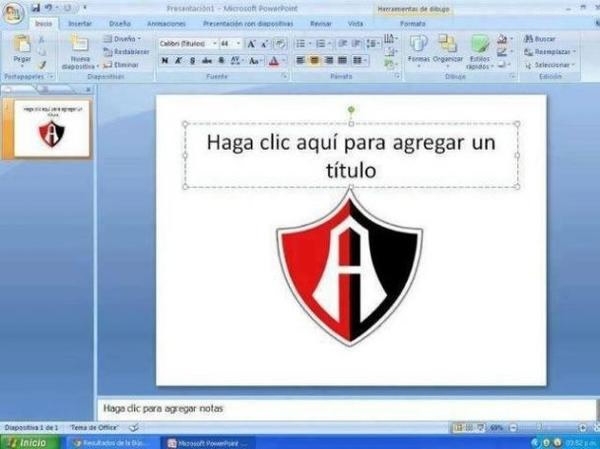Click Restablecer slide button
This screenshot has width=600, height=449.
coord(126,52)
